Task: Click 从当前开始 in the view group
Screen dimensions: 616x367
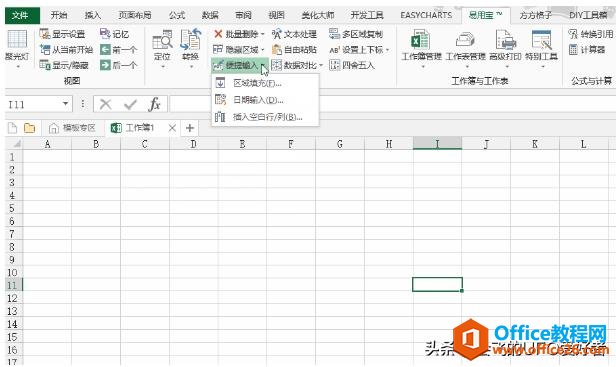Action: coord(66,50)
